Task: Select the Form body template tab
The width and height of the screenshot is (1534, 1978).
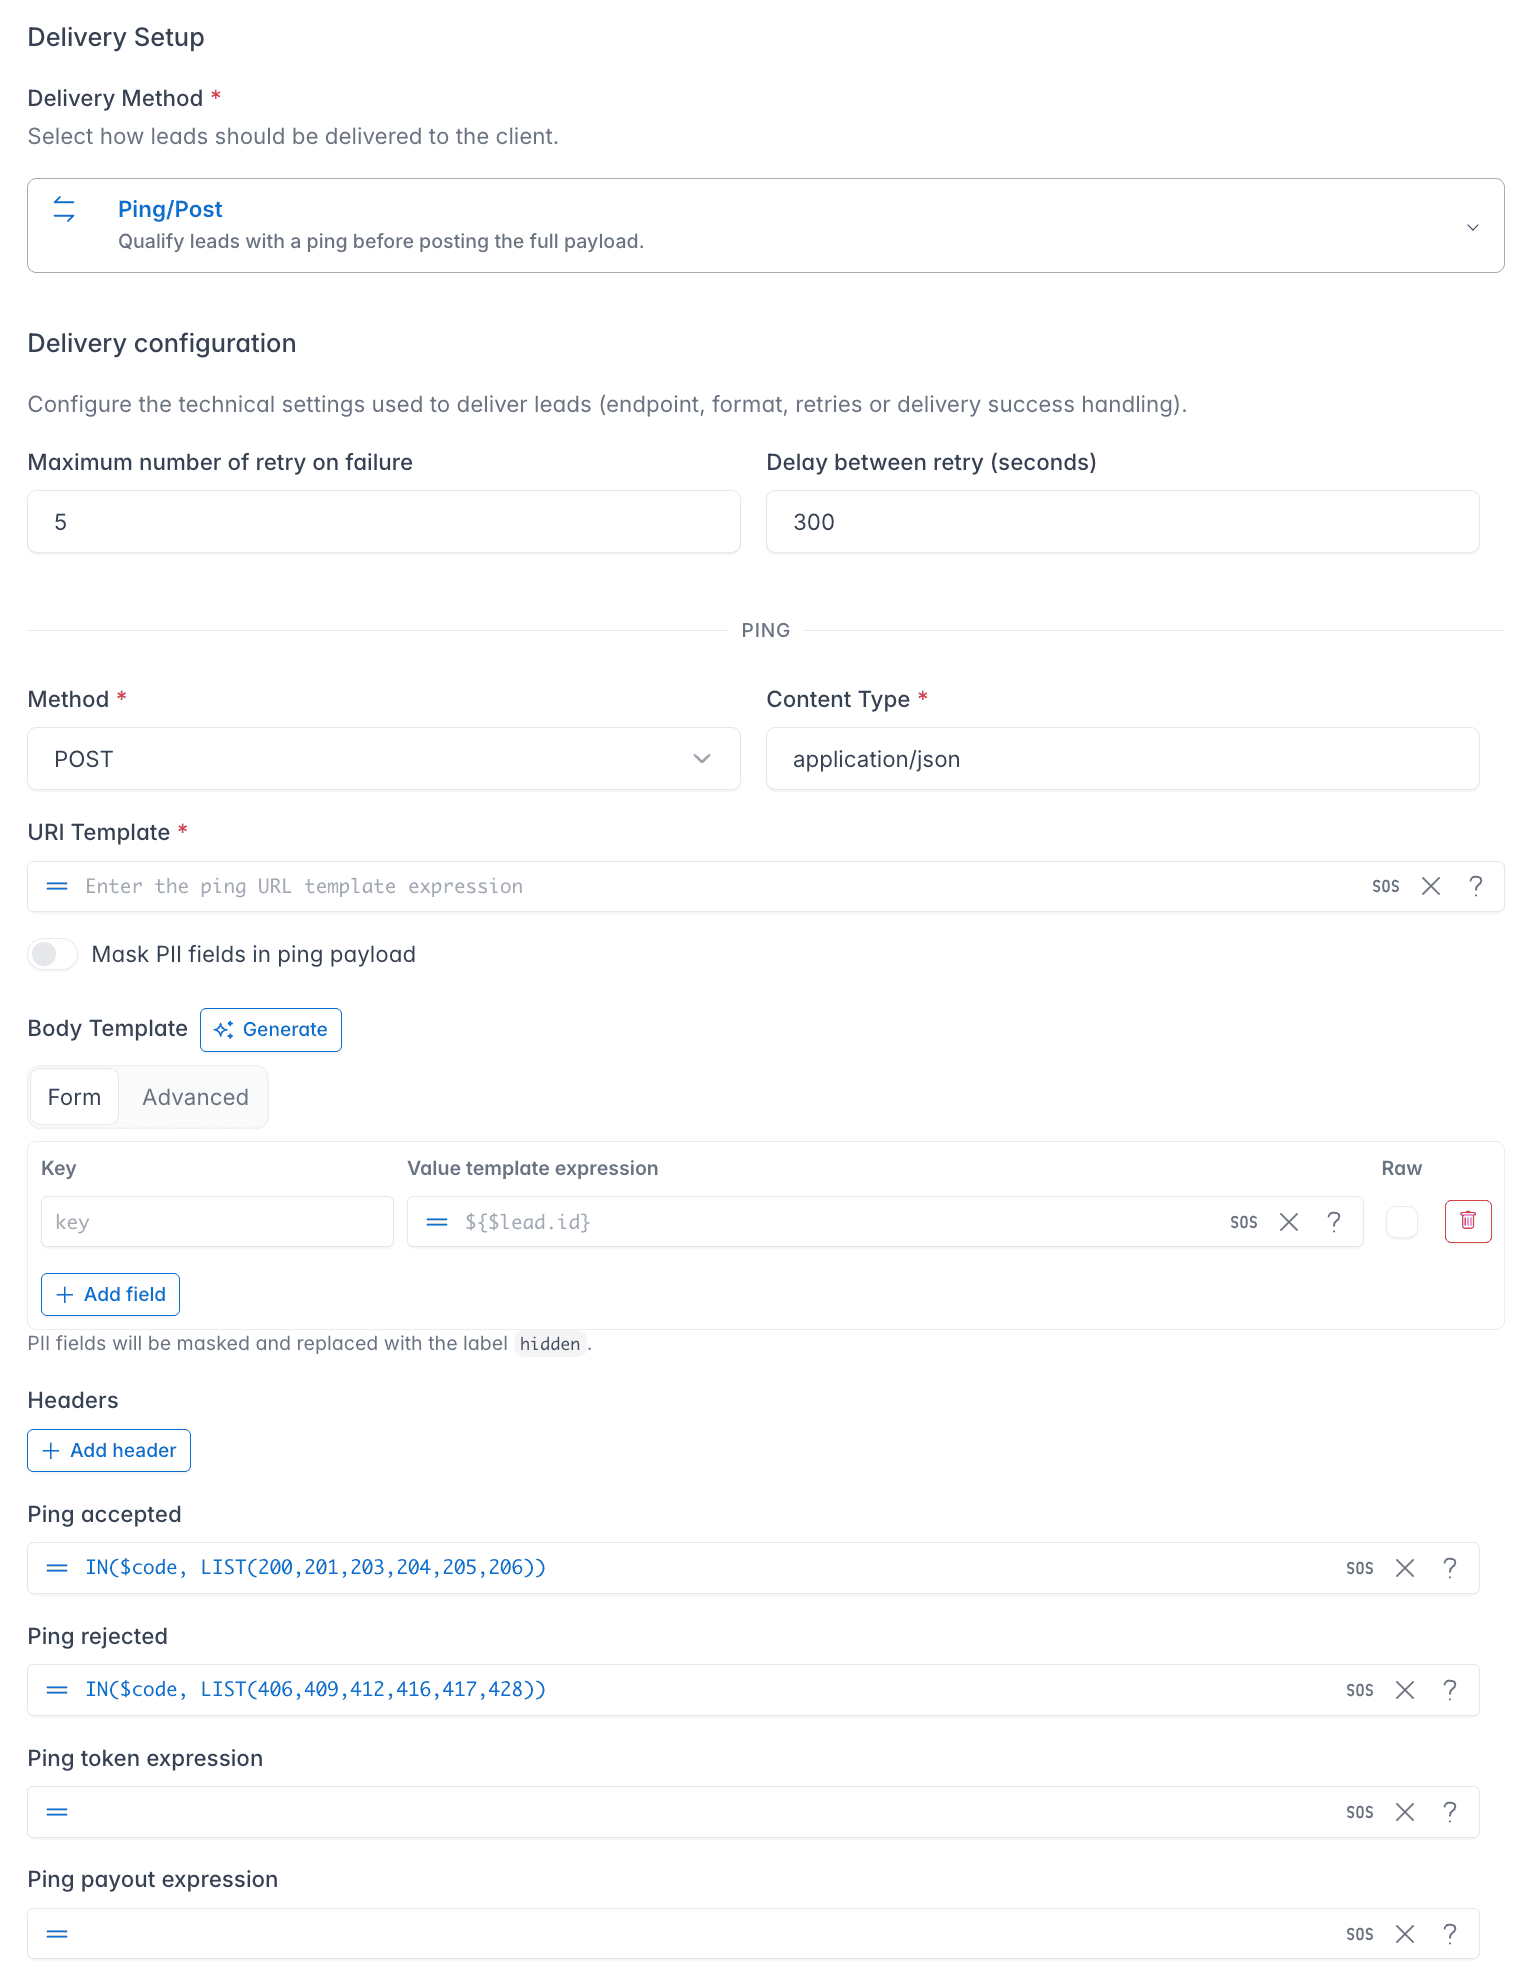Action: [74, 1097]
